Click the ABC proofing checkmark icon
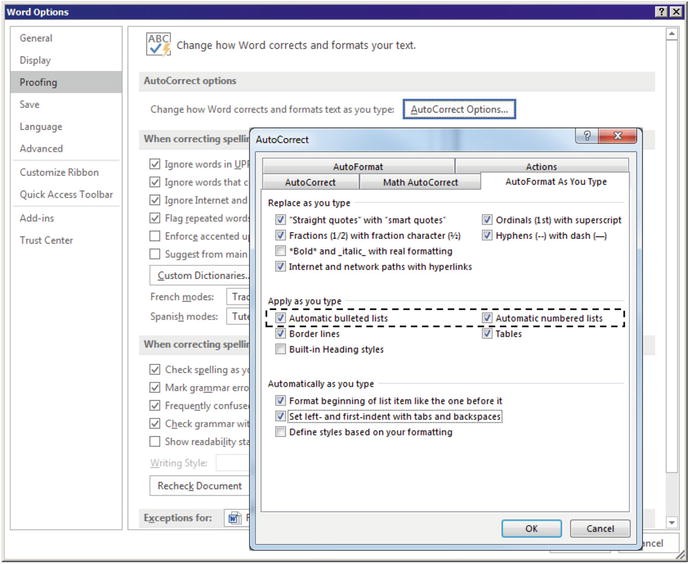 pos(158,44)
